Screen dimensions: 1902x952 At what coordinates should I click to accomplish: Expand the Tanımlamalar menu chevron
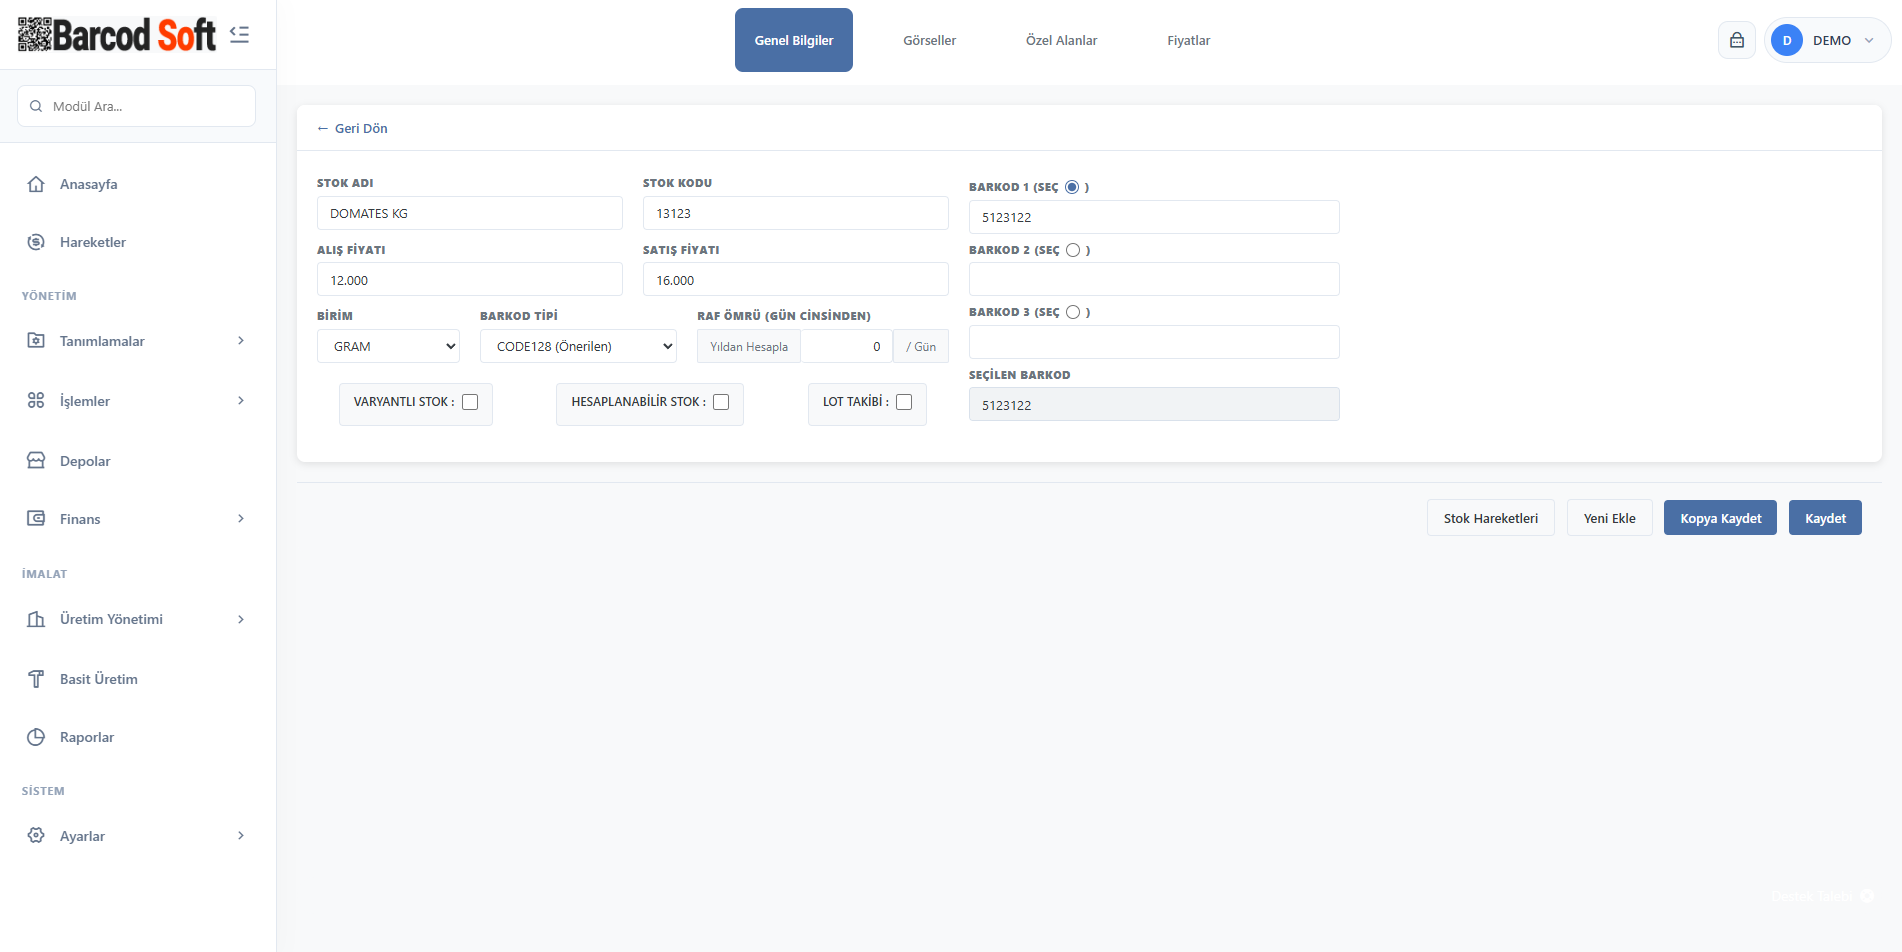pyautogui.click(x=241, y=341)
